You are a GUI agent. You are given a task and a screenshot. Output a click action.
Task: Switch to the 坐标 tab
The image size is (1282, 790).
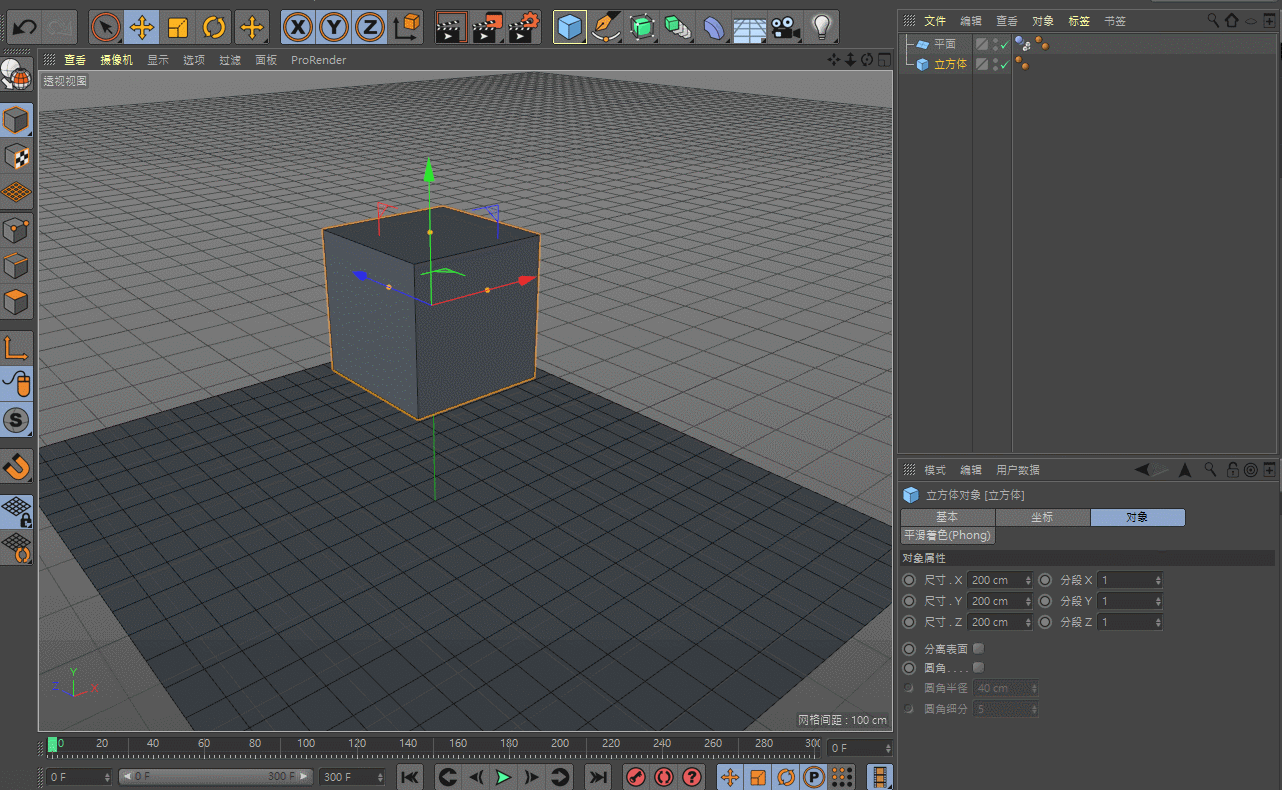tap(1043, 517)
